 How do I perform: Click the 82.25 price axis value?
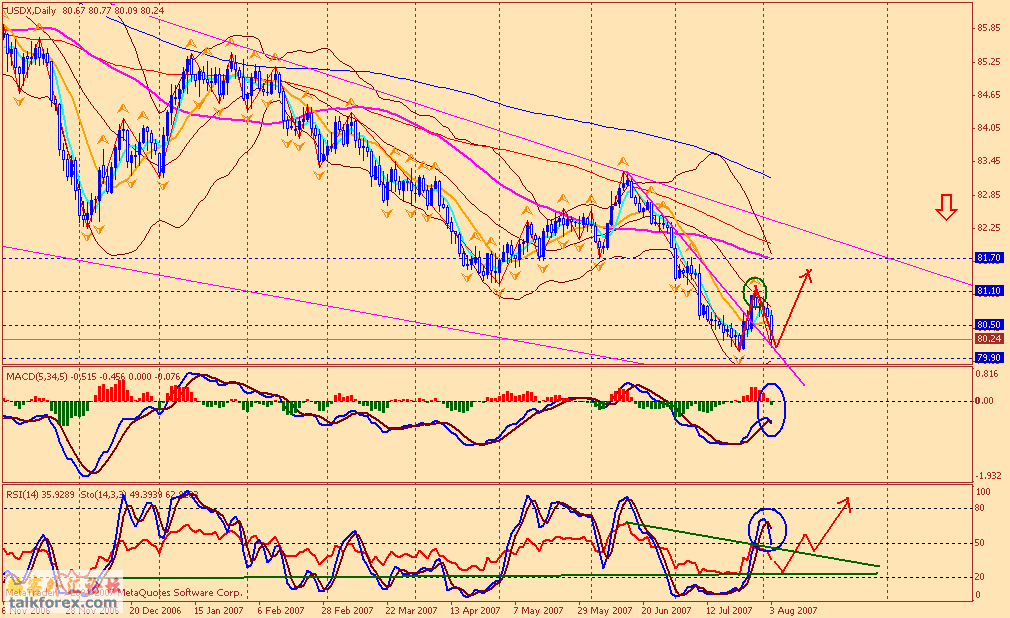click(989, 227)
